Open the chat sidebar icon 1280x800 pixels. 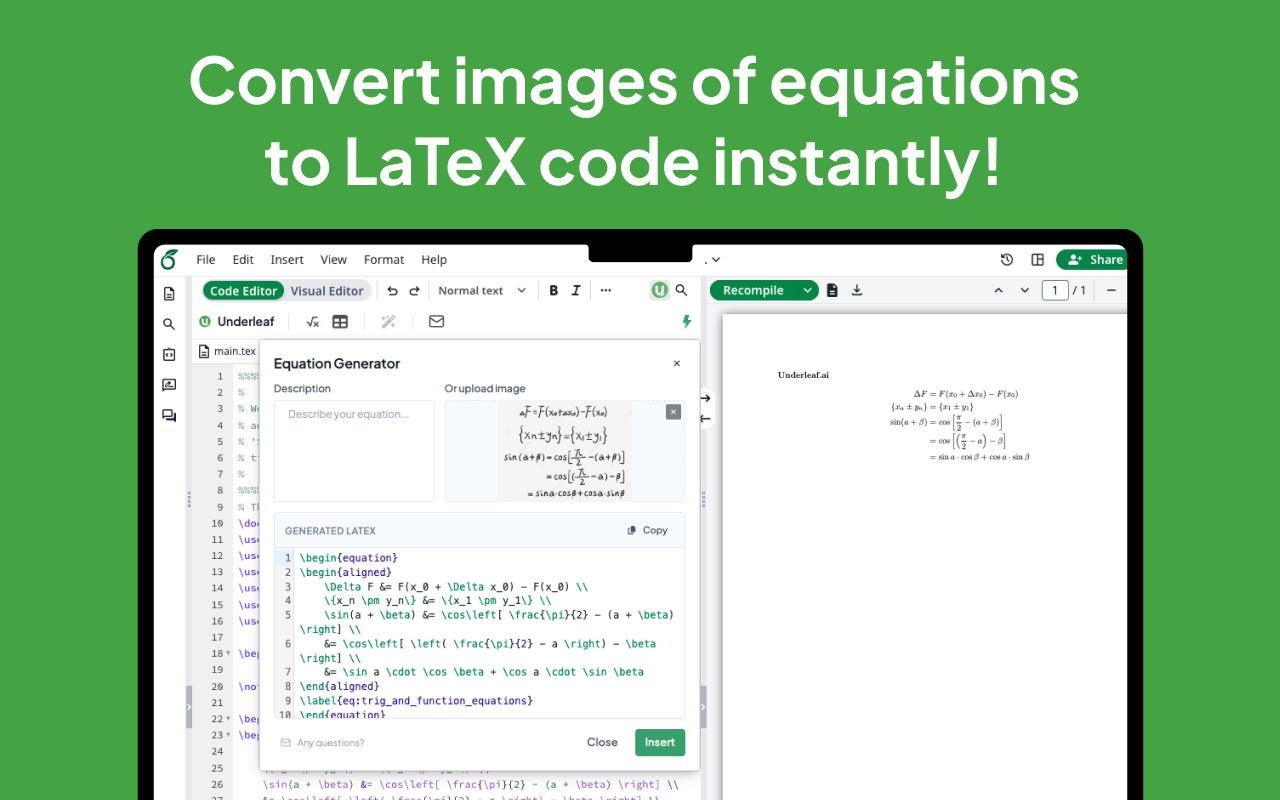click(x=169, y=416)
